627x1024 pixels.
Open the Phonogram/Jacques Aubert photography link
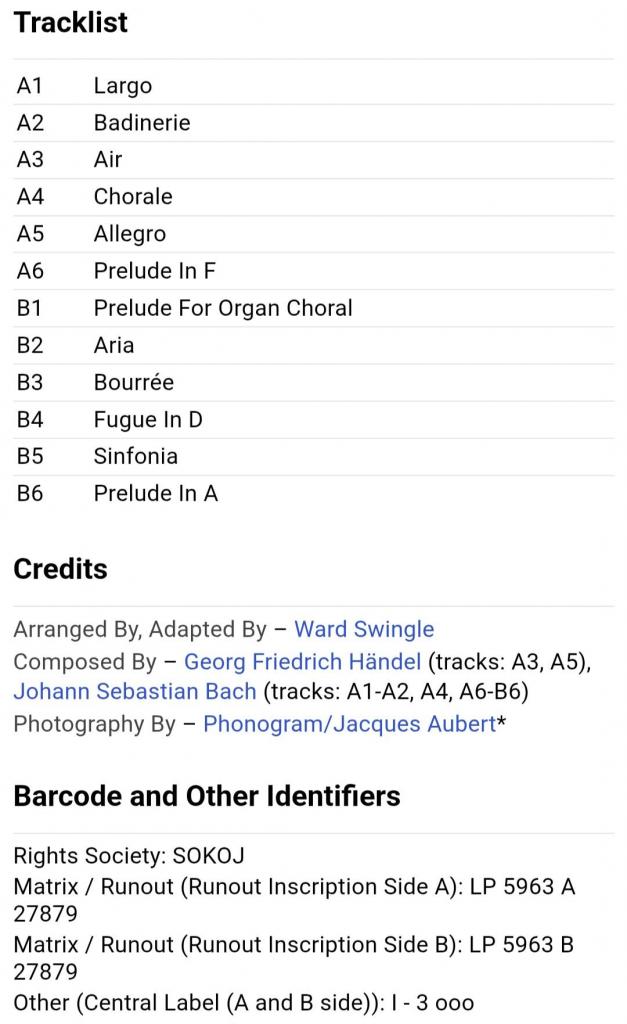[x=349, y=724]
